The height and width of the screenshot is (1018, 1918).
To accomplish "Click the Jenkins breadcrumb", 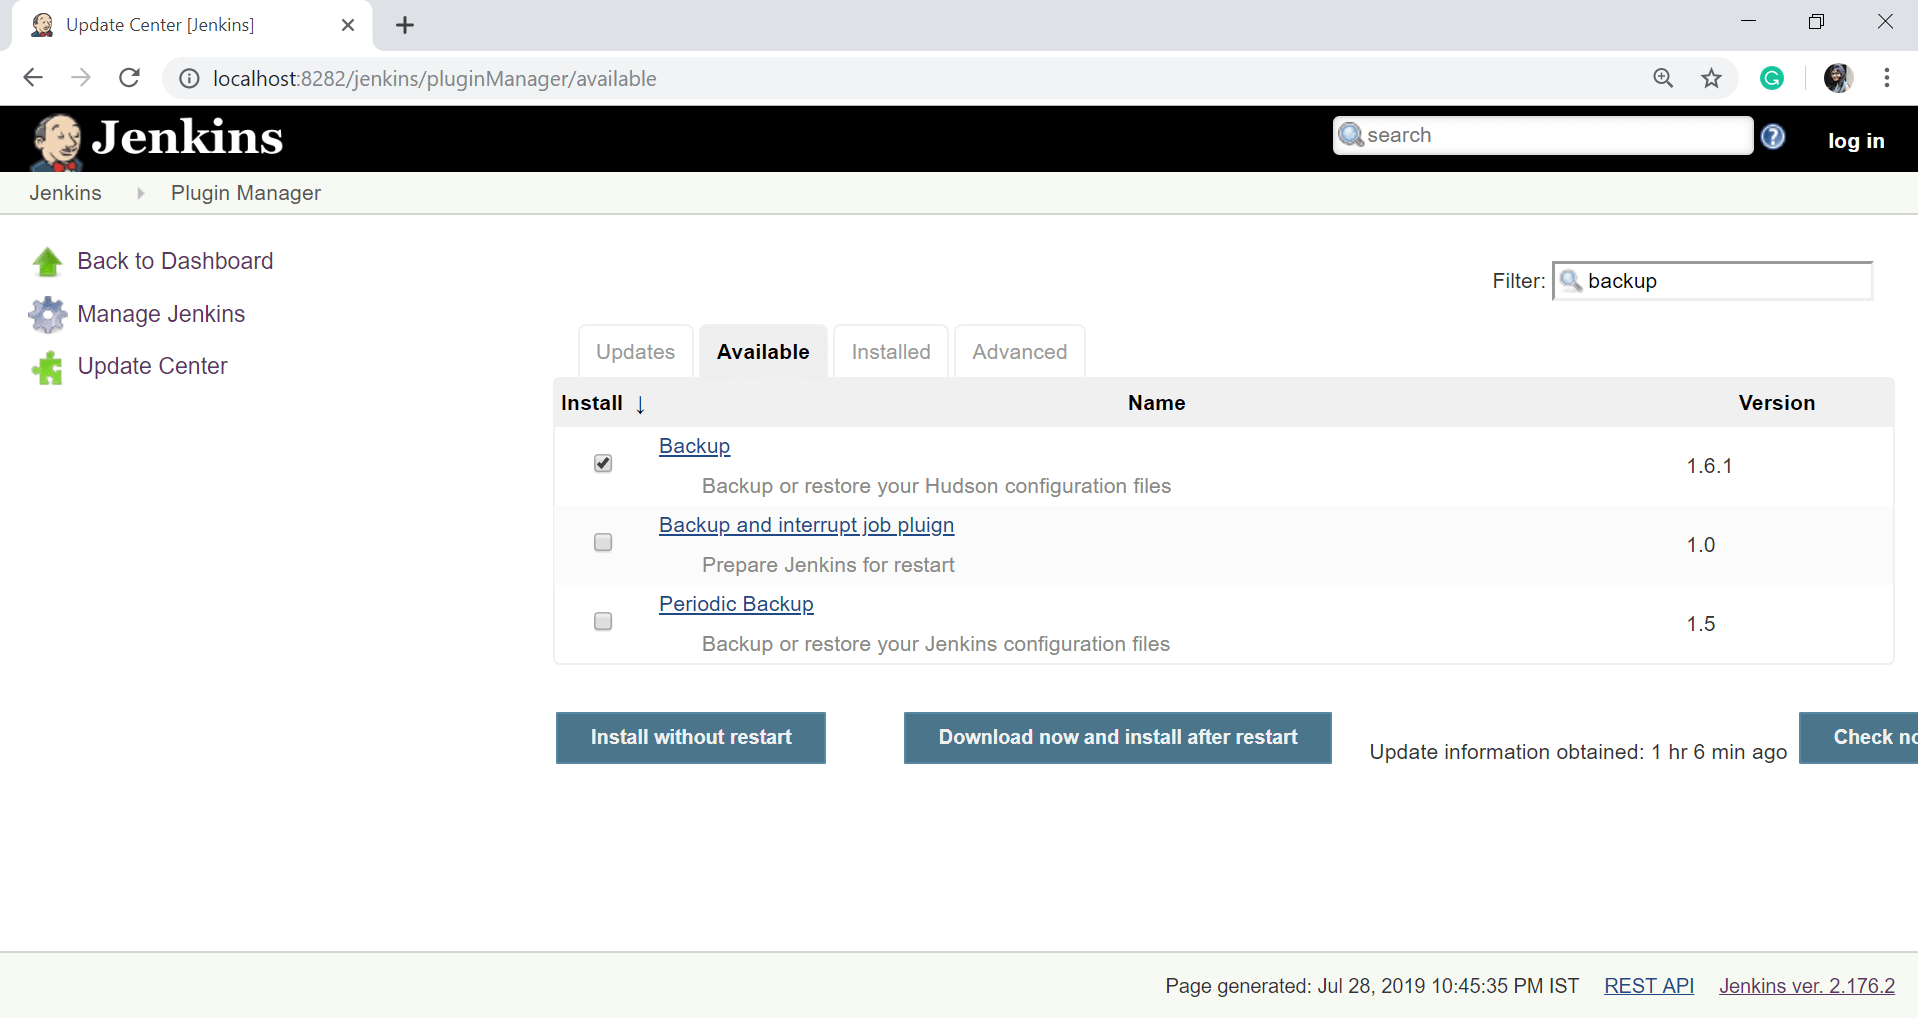I will pyautogui.click(x=65, y=193).
